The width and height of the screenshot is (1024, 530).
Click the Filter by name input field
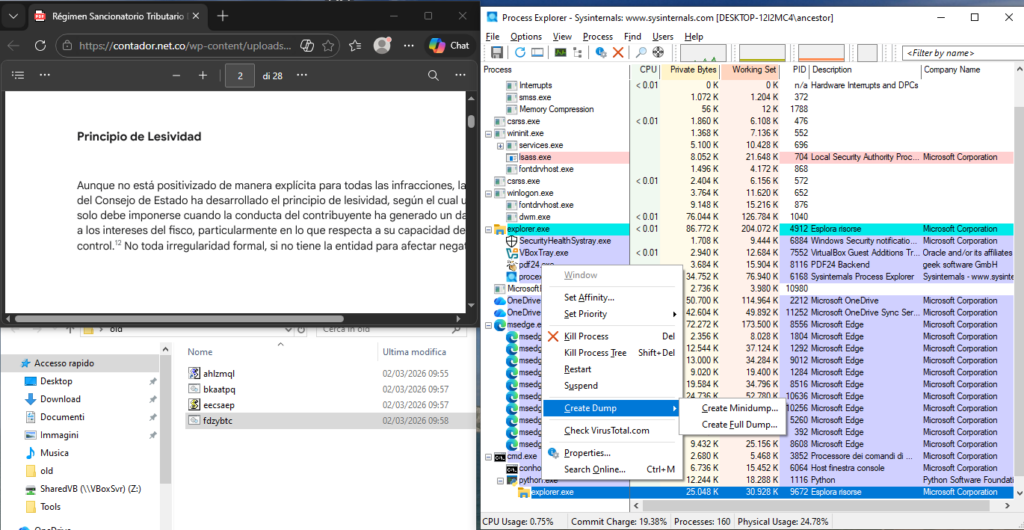958,52
